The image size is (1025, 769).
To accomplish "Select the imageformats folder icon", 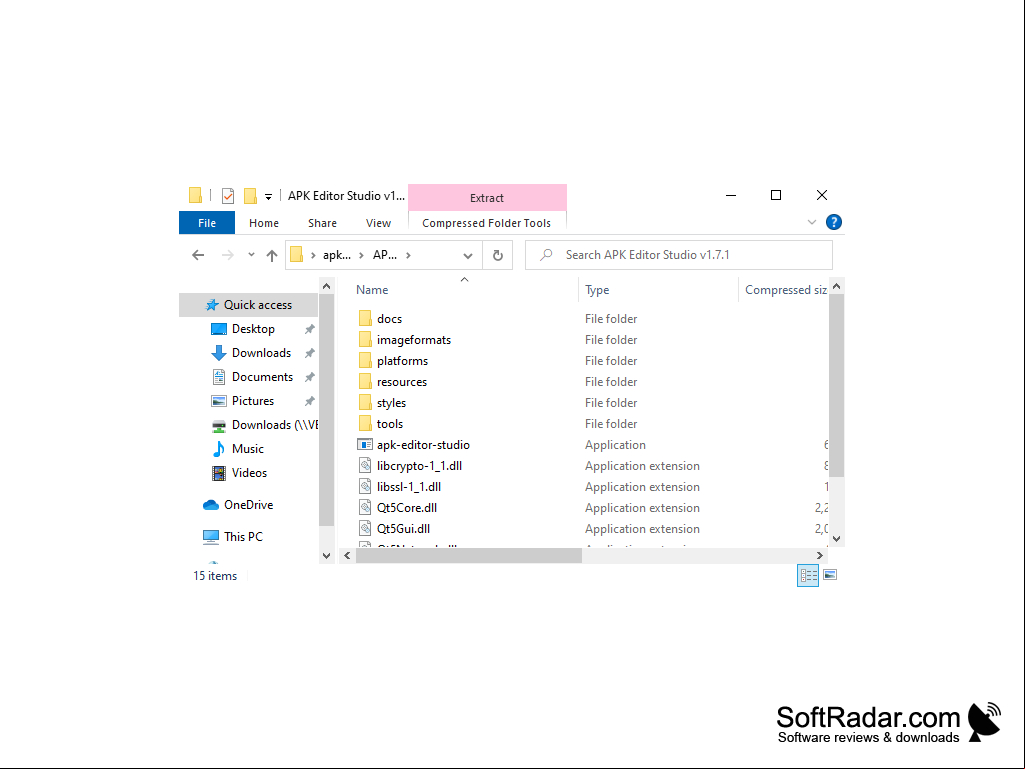I will [365, 339].
